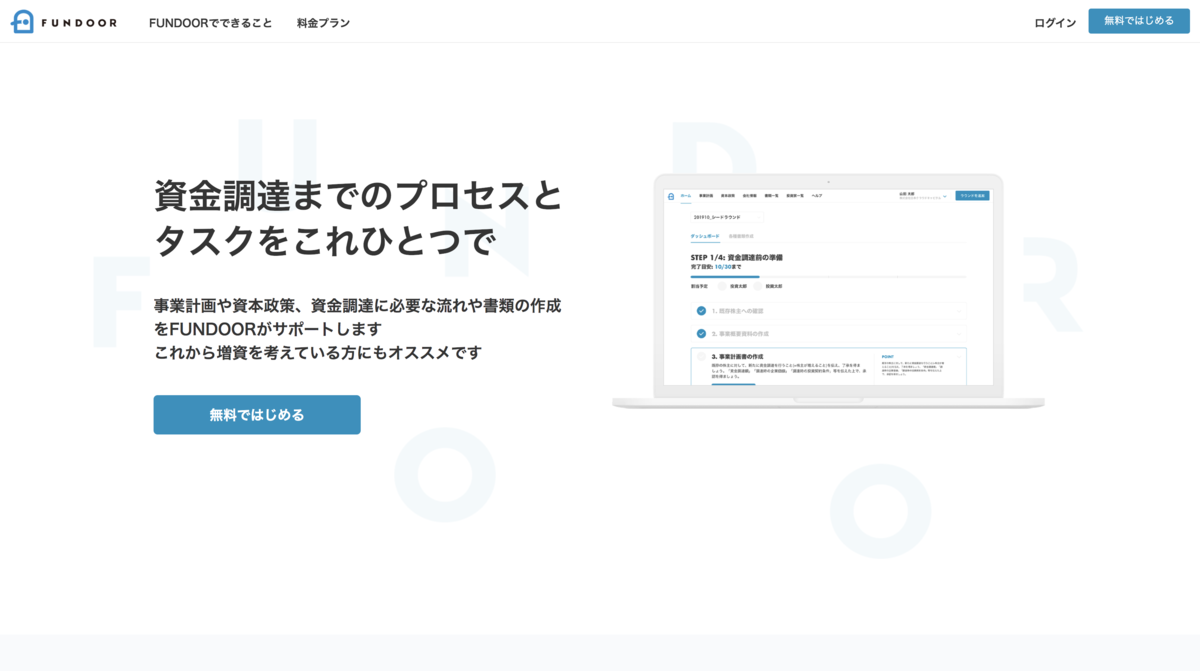The width and height of the screenshot is (1200, 671).
Task: Click the large 無料ではじめる button under the headline
Action: (x=257, y=415)
